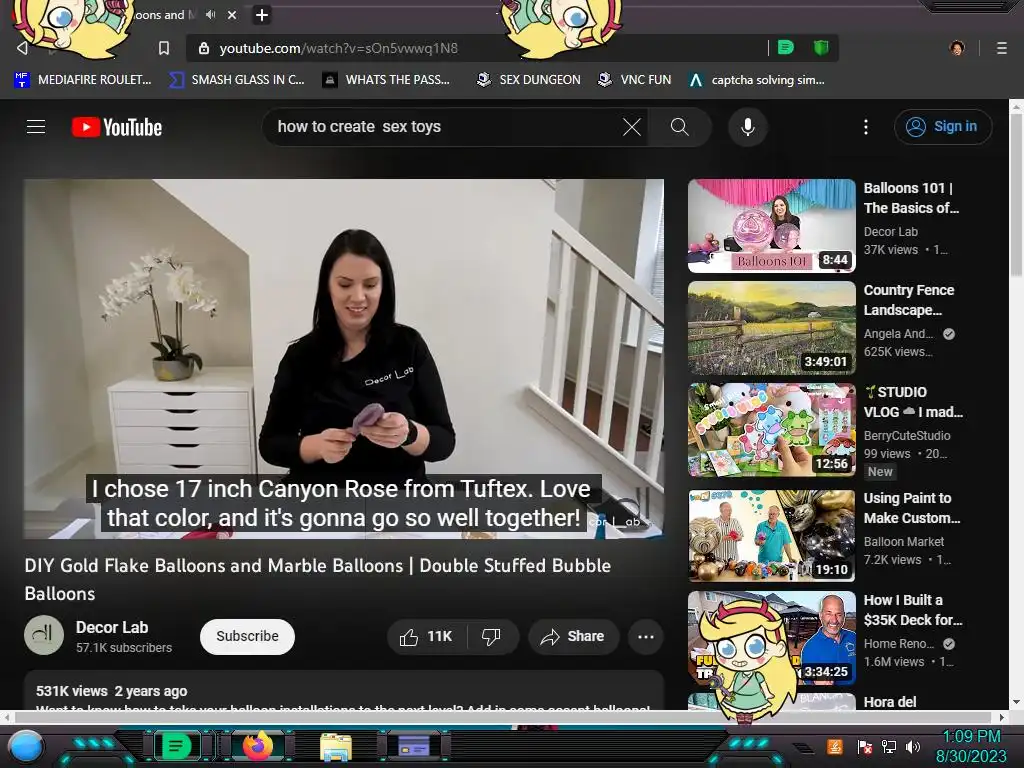Viewport: 1024px width, 768px height.
Task: Open the green shield extension icon
Action: (821, 48)
